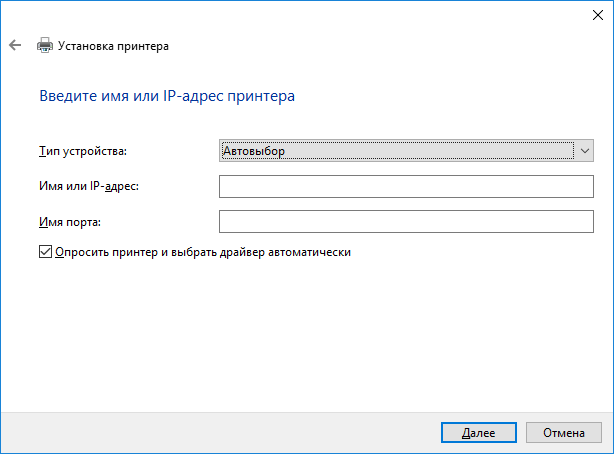Viewport: 614px width, 454px height.
Task: Proceed with the Далее button
Action: click(479, 433)
